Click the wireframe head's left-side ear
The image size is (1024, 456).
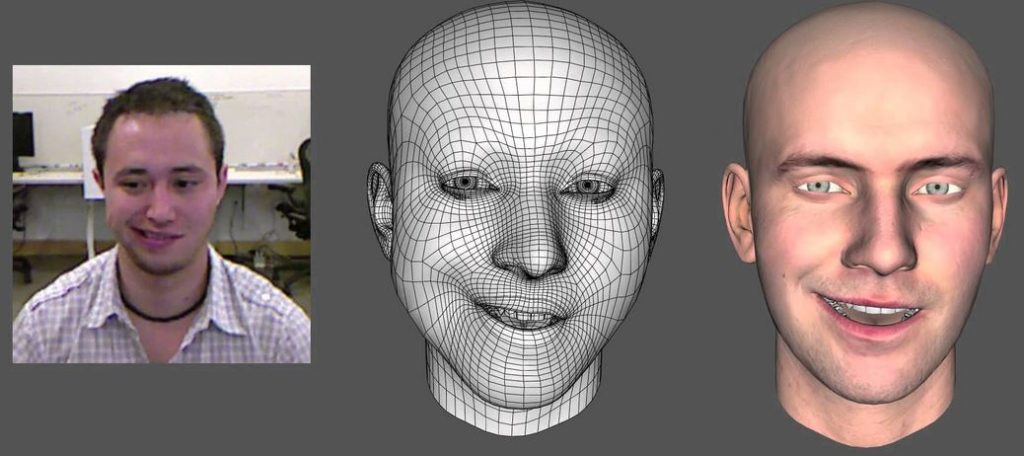point(380,207)
